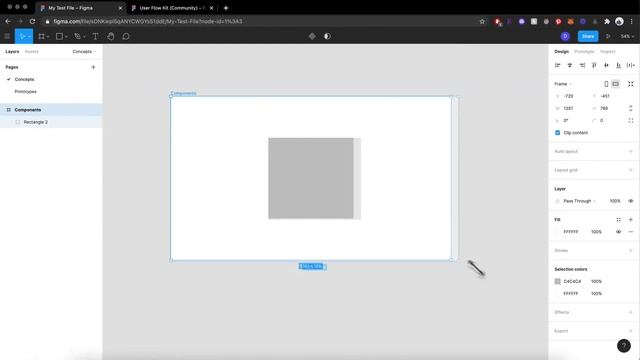Screen dimensions: 640x360
Task: Open the distribute spacing dropdown
Action: pos(631,65)
